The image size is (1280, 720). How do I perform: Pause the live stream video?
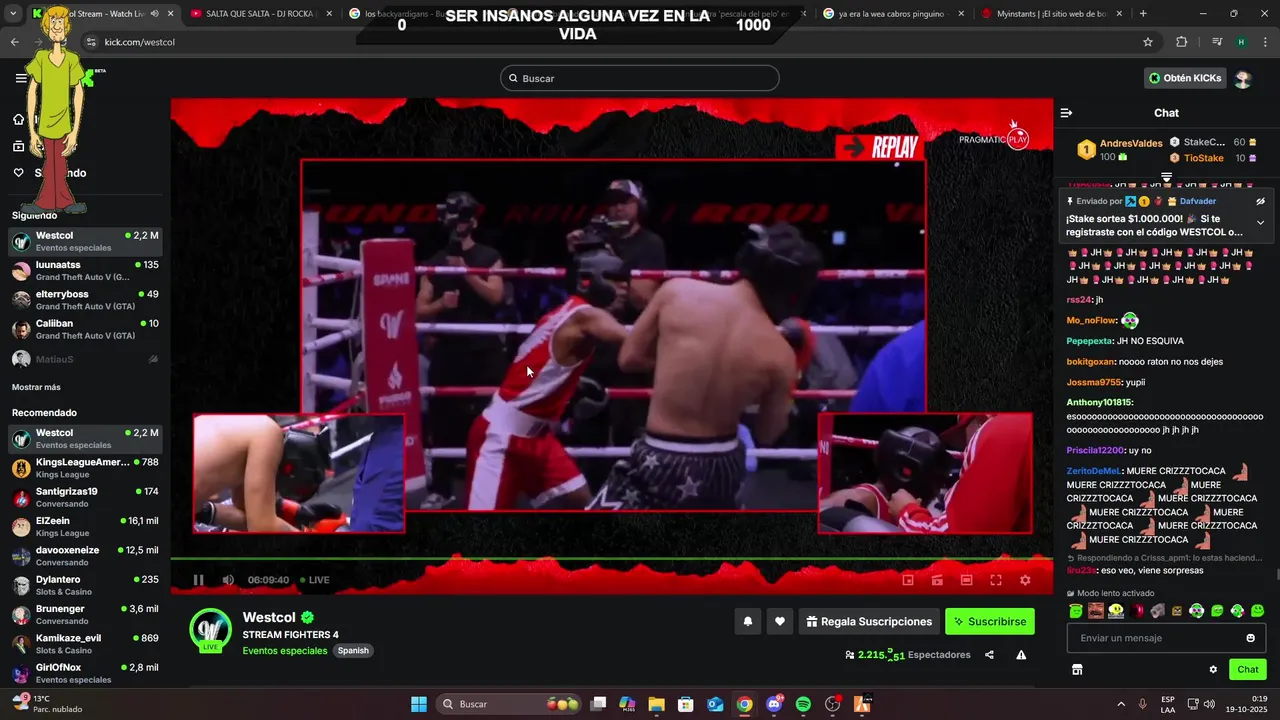click(x=198, y=580)
